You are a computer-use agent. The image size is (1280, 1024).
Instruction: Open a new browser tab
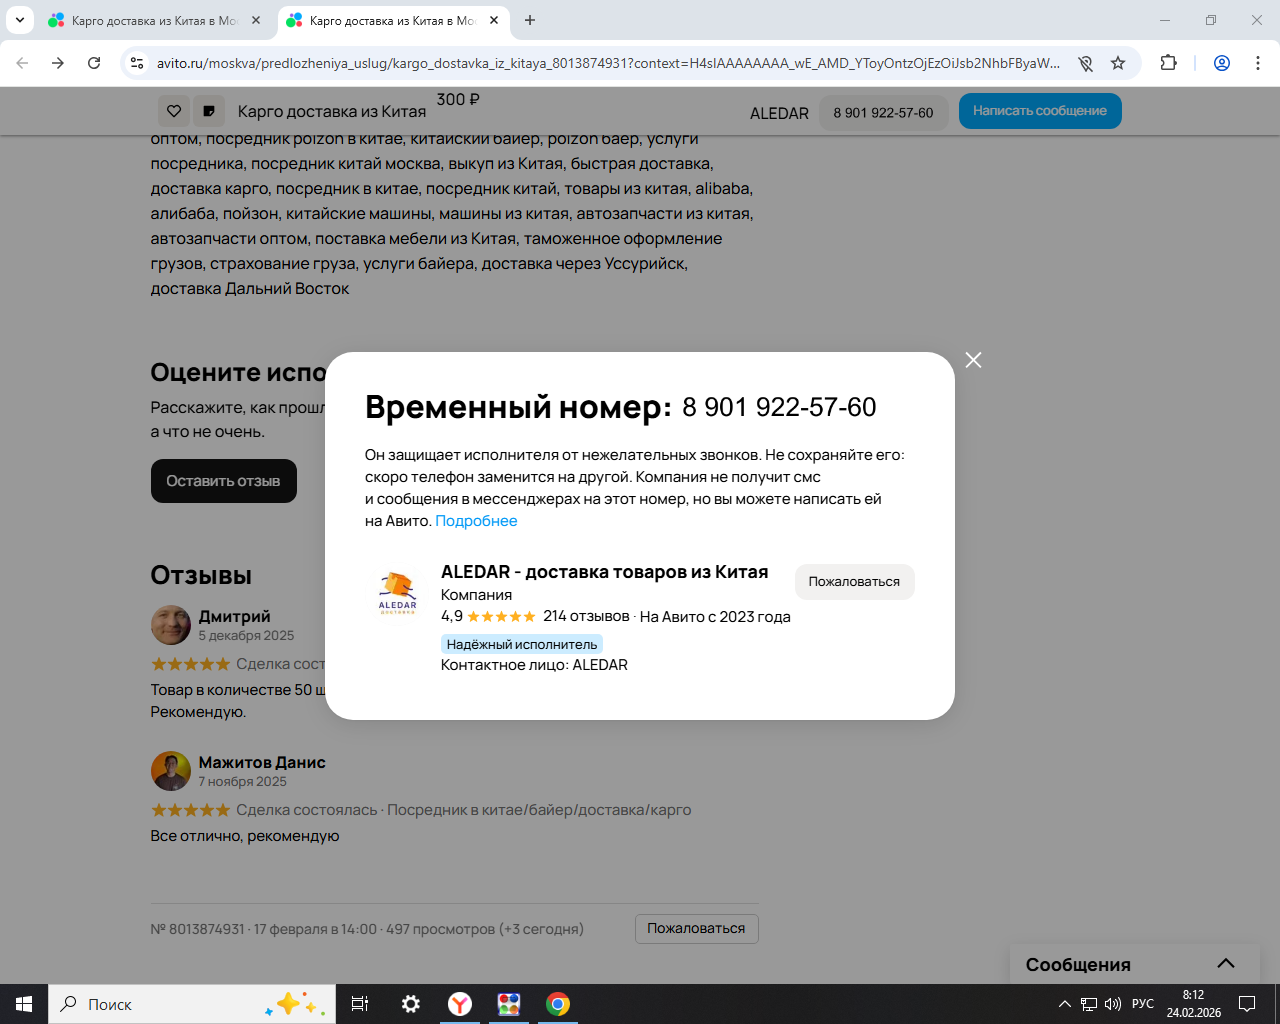(x=530, y=20)
